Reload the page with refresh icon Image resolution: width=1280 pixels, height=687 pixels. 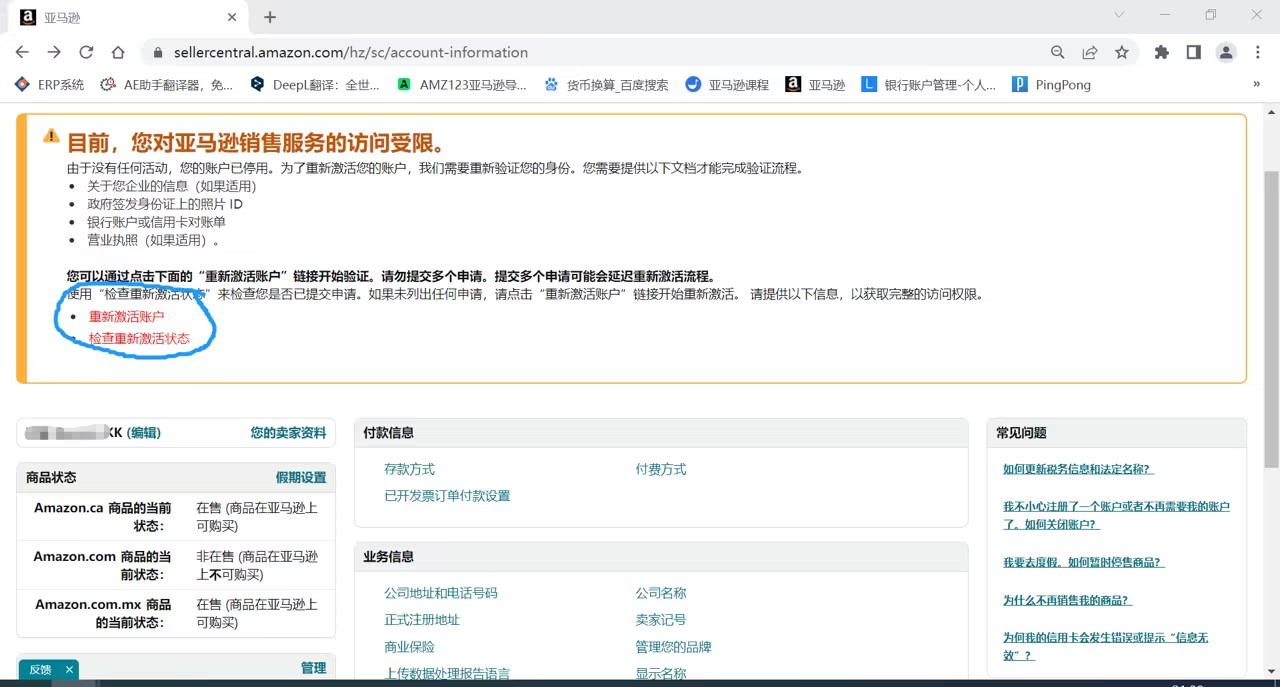[86, 52]
